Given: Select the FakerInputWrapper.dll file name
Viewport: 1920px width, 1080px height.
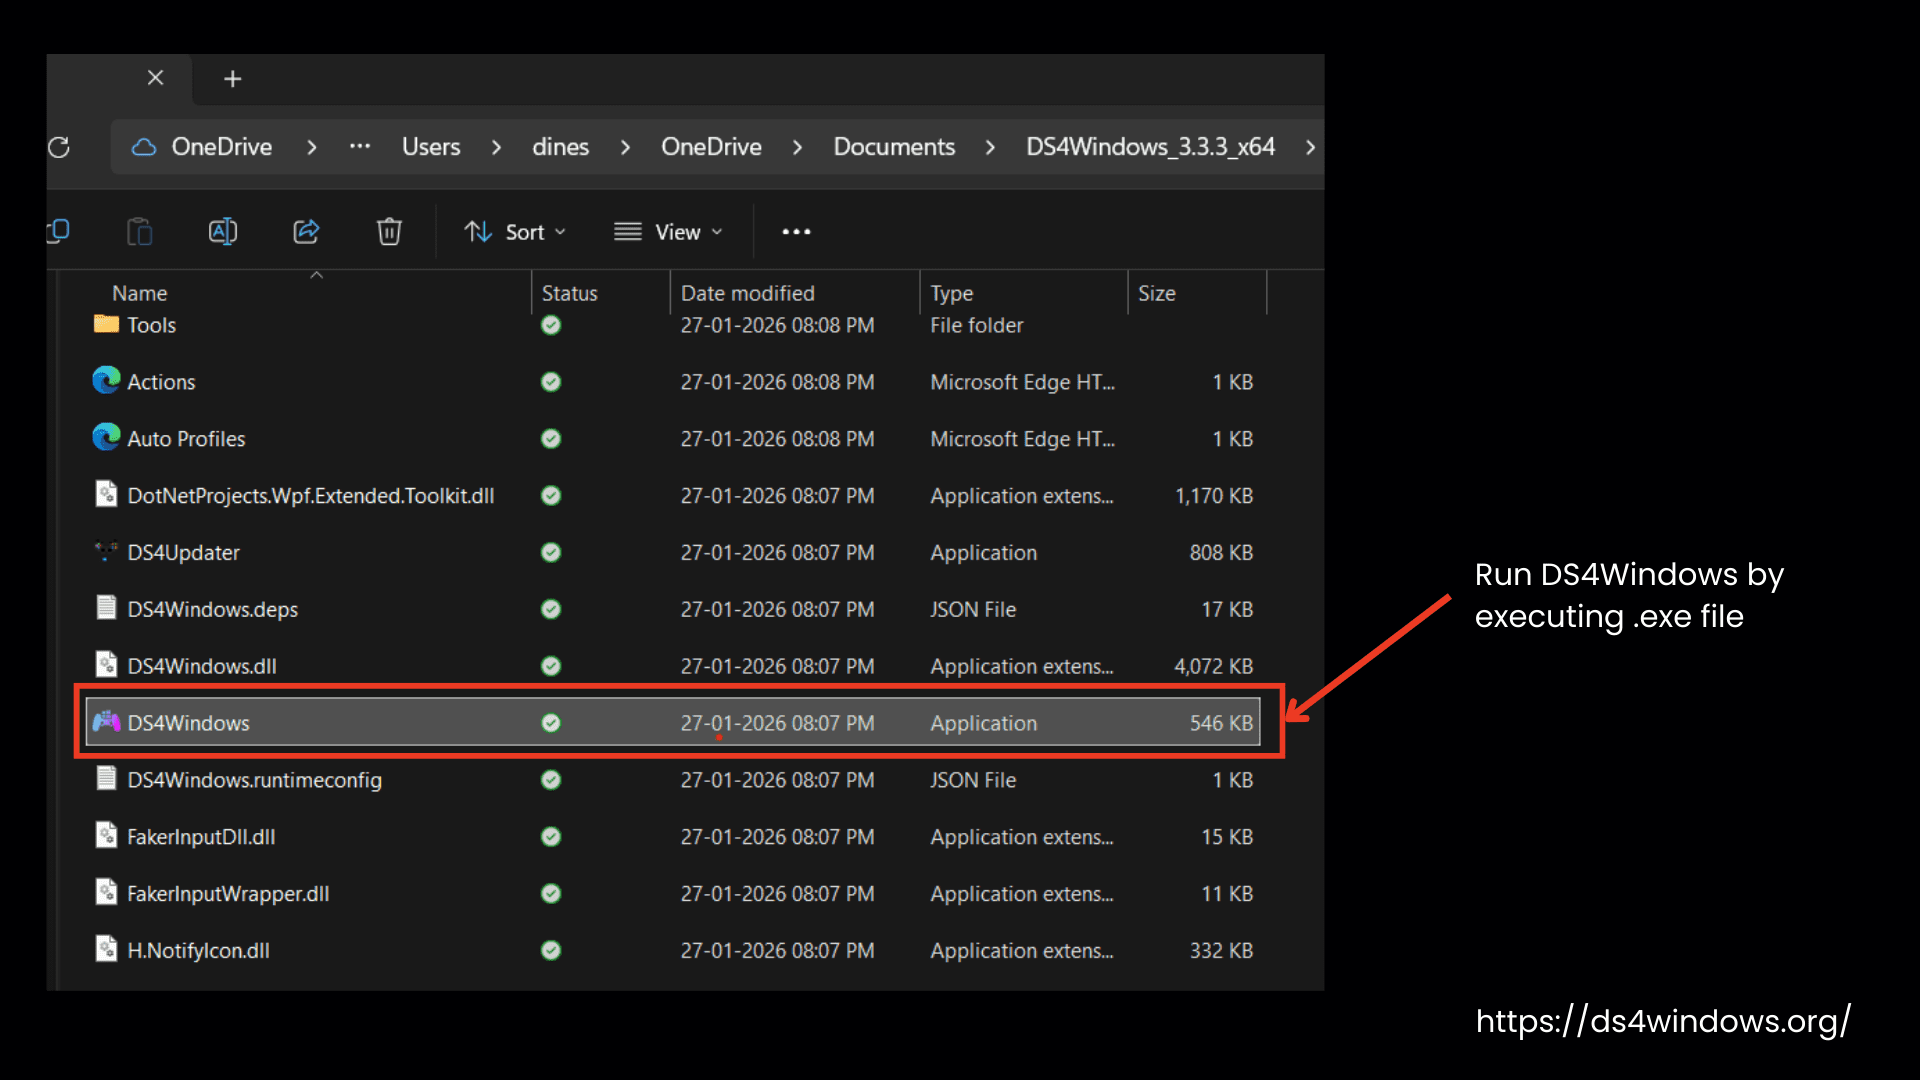Looking at the screenshot, I should (x=228, y=894).
